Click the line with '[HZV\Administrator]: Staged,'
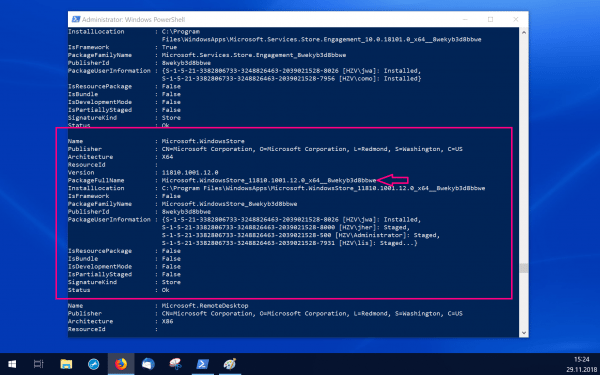Image resolution: width=600 pixels, height=375 pixels. tap(301, 235)
